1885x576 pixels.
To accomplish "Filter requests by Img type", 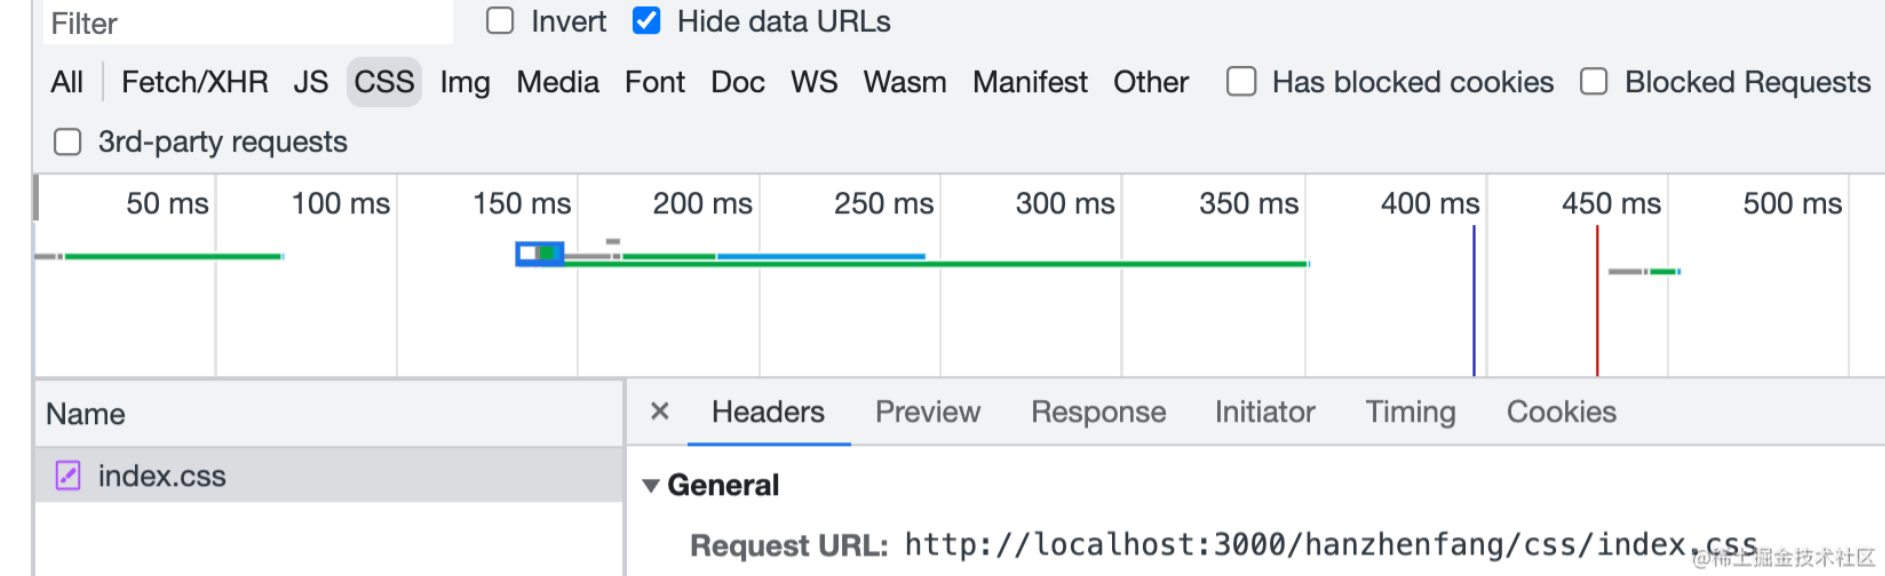I will pyautogui.click(x=465, y=82).
